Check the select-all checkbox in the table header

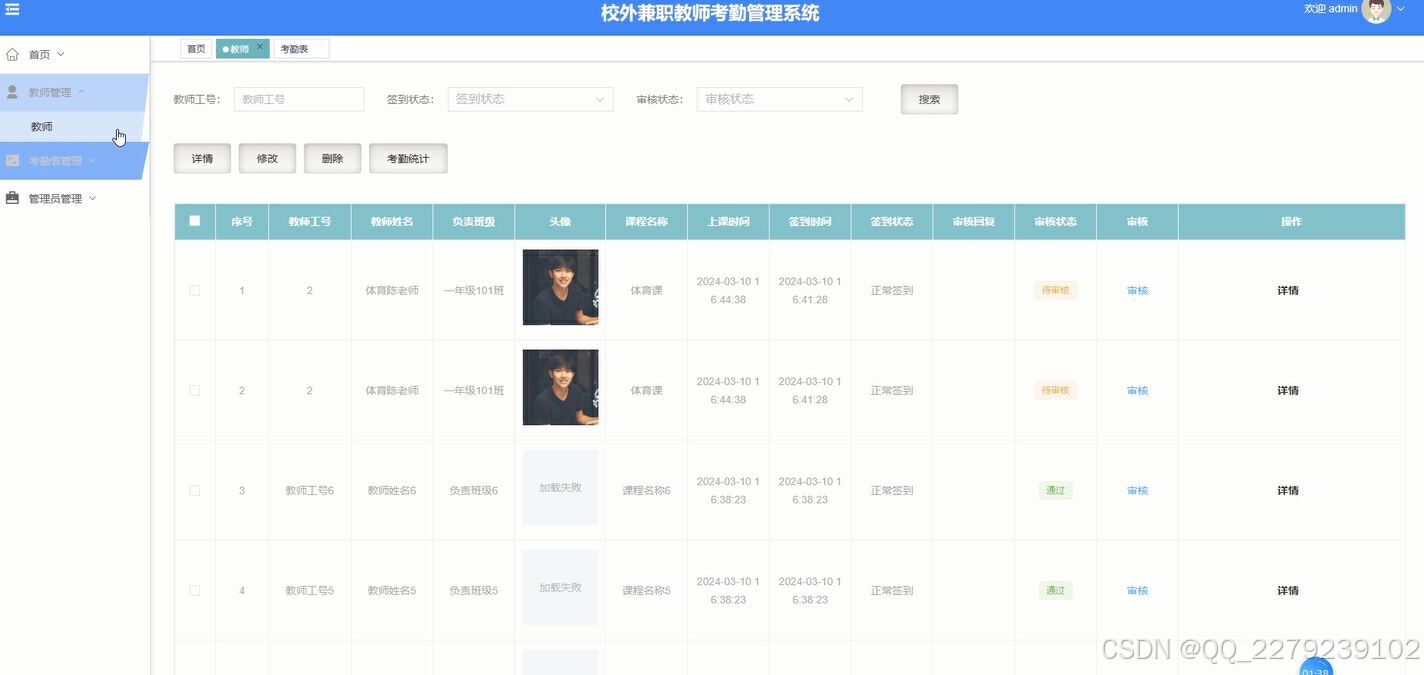pyautogui.click(x=195, y=221)
